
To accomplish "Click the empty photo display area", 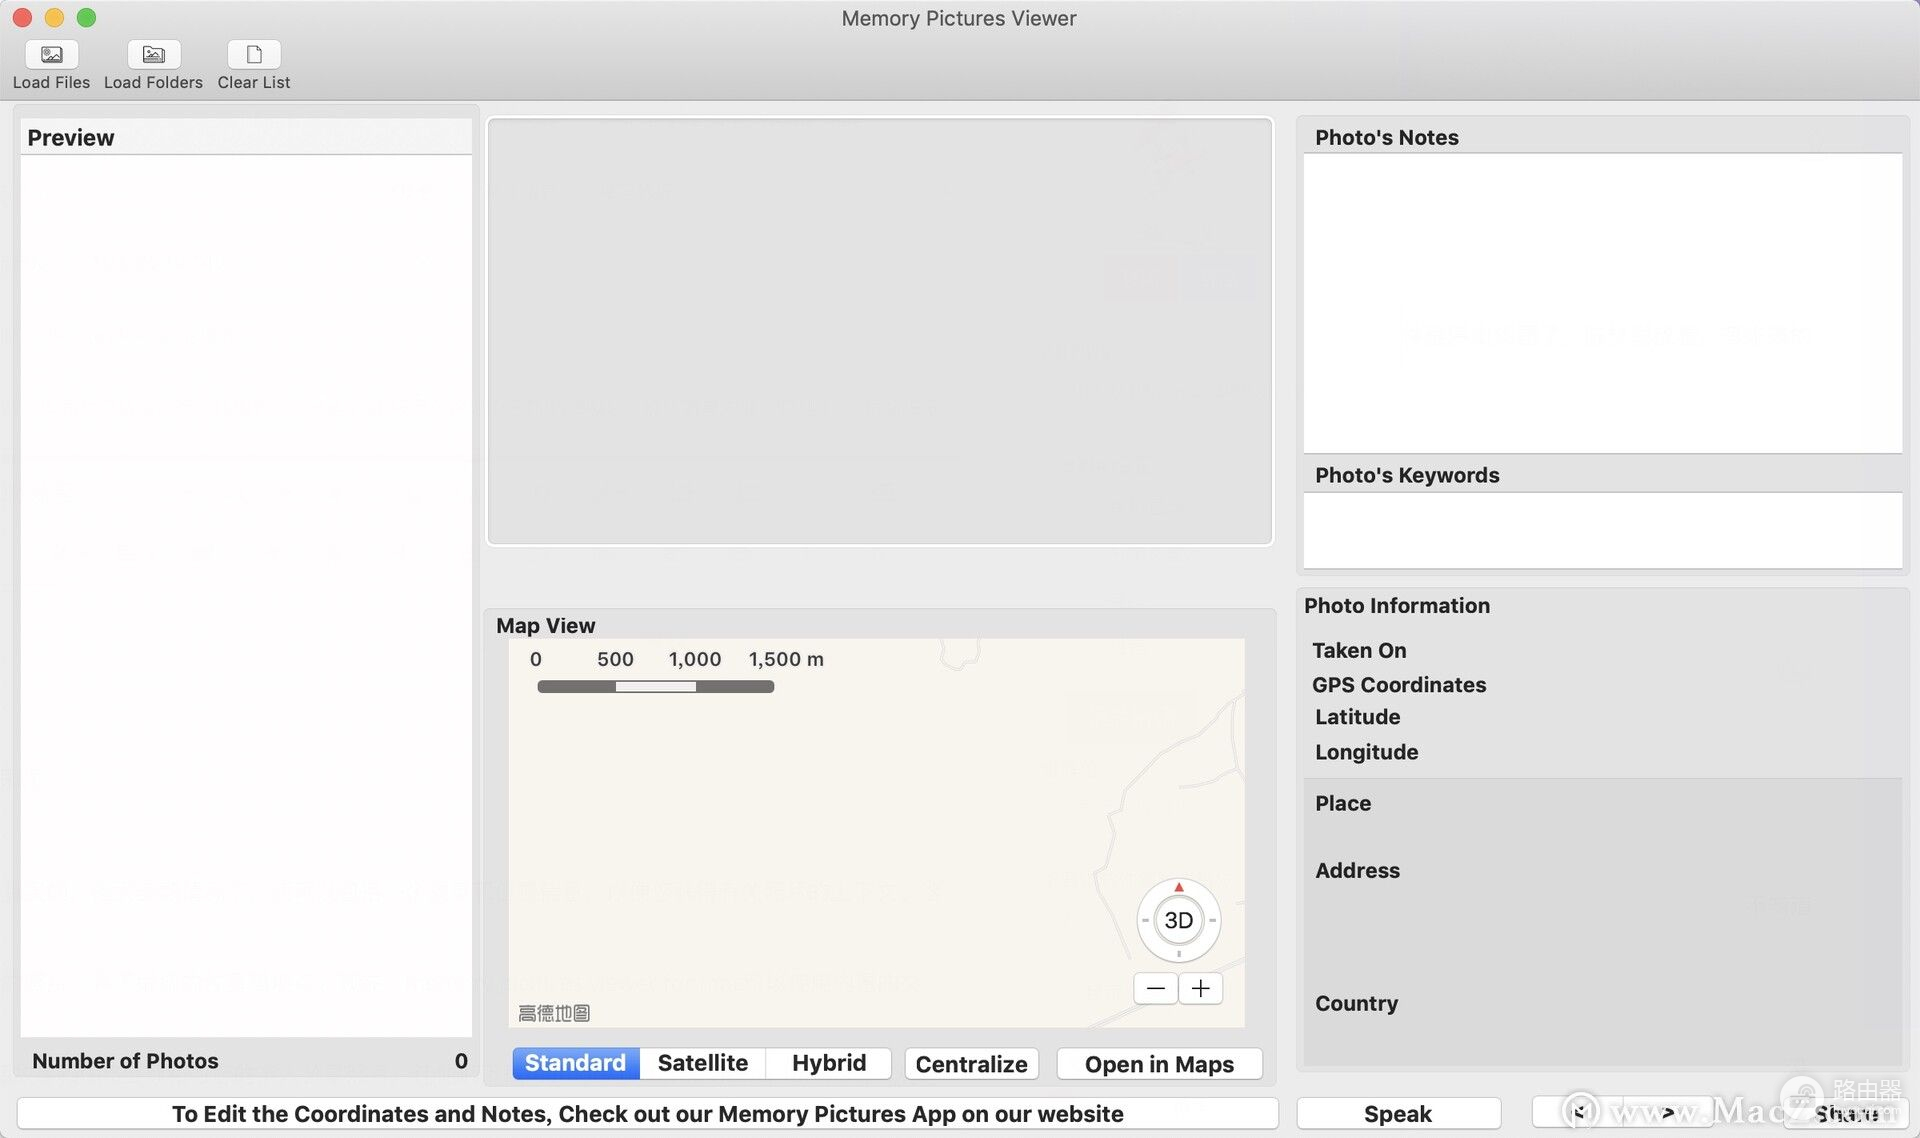I will pyautogui.click(x=879, y=331).
